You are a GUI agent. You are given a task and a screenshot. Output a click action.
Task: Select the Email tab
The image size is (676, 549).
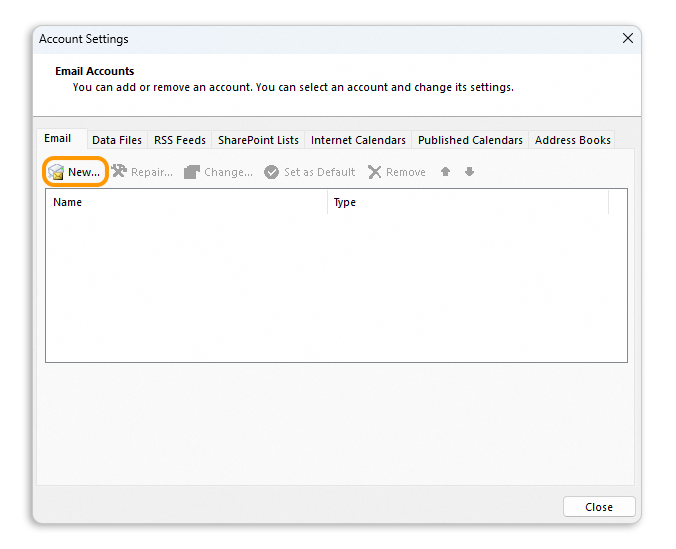pyautogui.click(x=62, y=138)
